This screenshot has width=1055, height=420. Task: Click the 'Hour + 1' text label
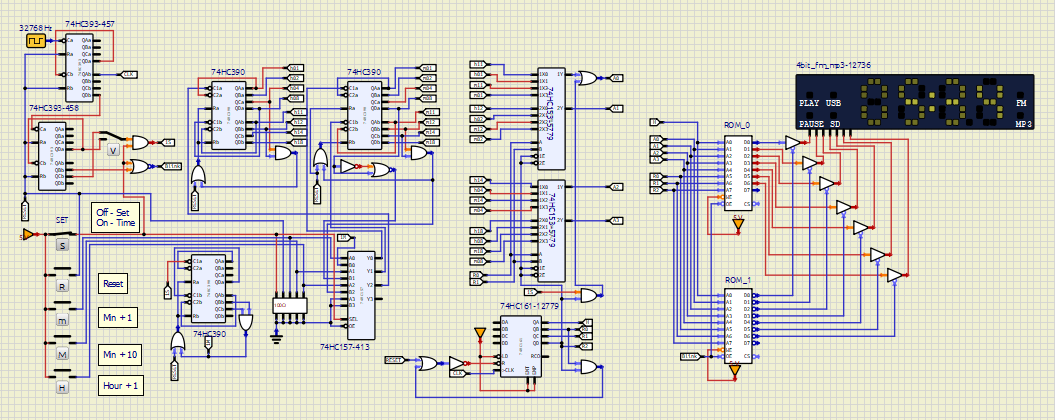tap(122, 385)
